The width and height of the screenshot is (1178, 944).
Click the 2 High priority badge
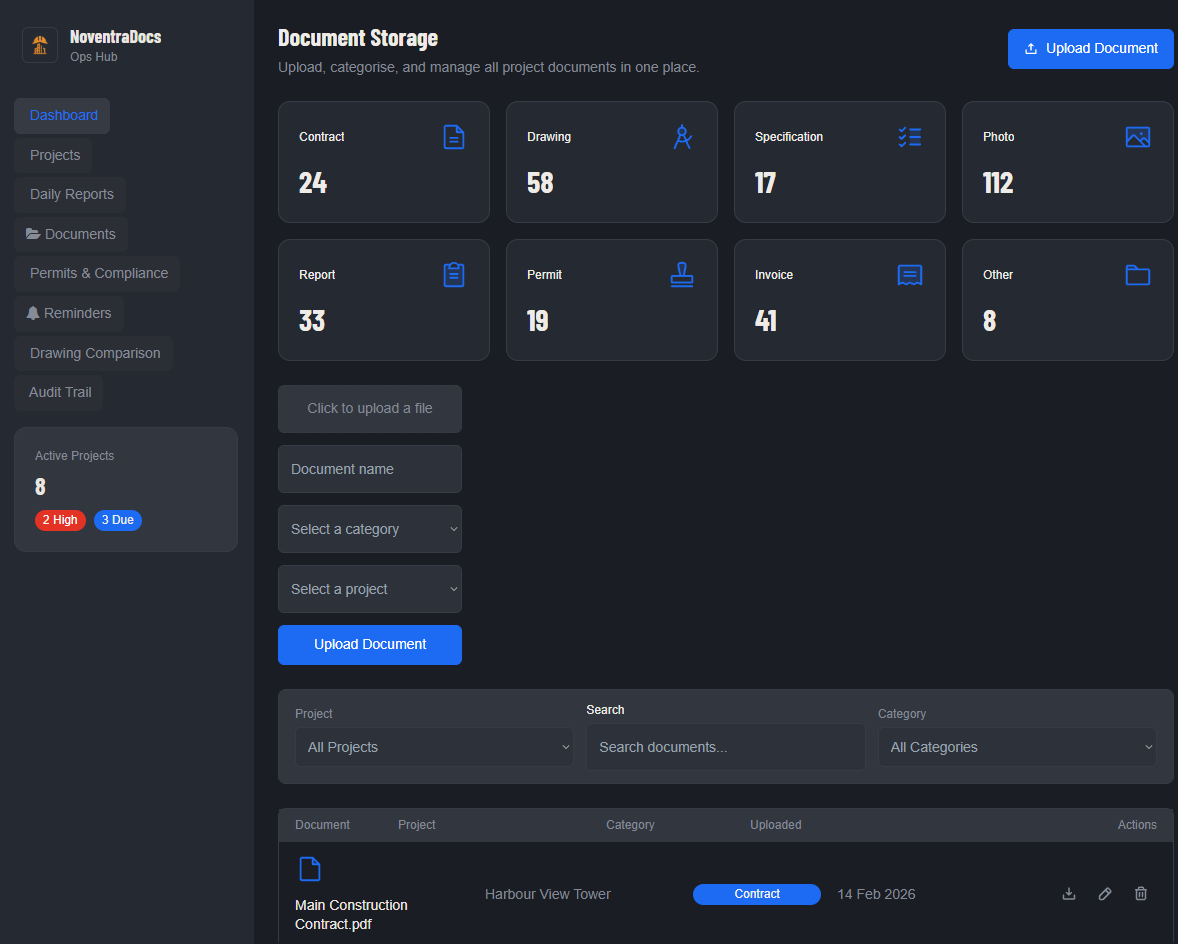click(x=60, y=520)
